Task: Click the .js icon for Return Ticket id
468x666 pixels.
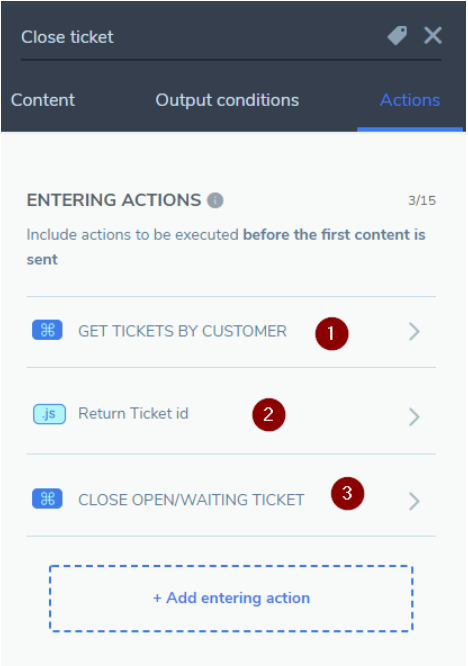Action: tap(49, 414)
